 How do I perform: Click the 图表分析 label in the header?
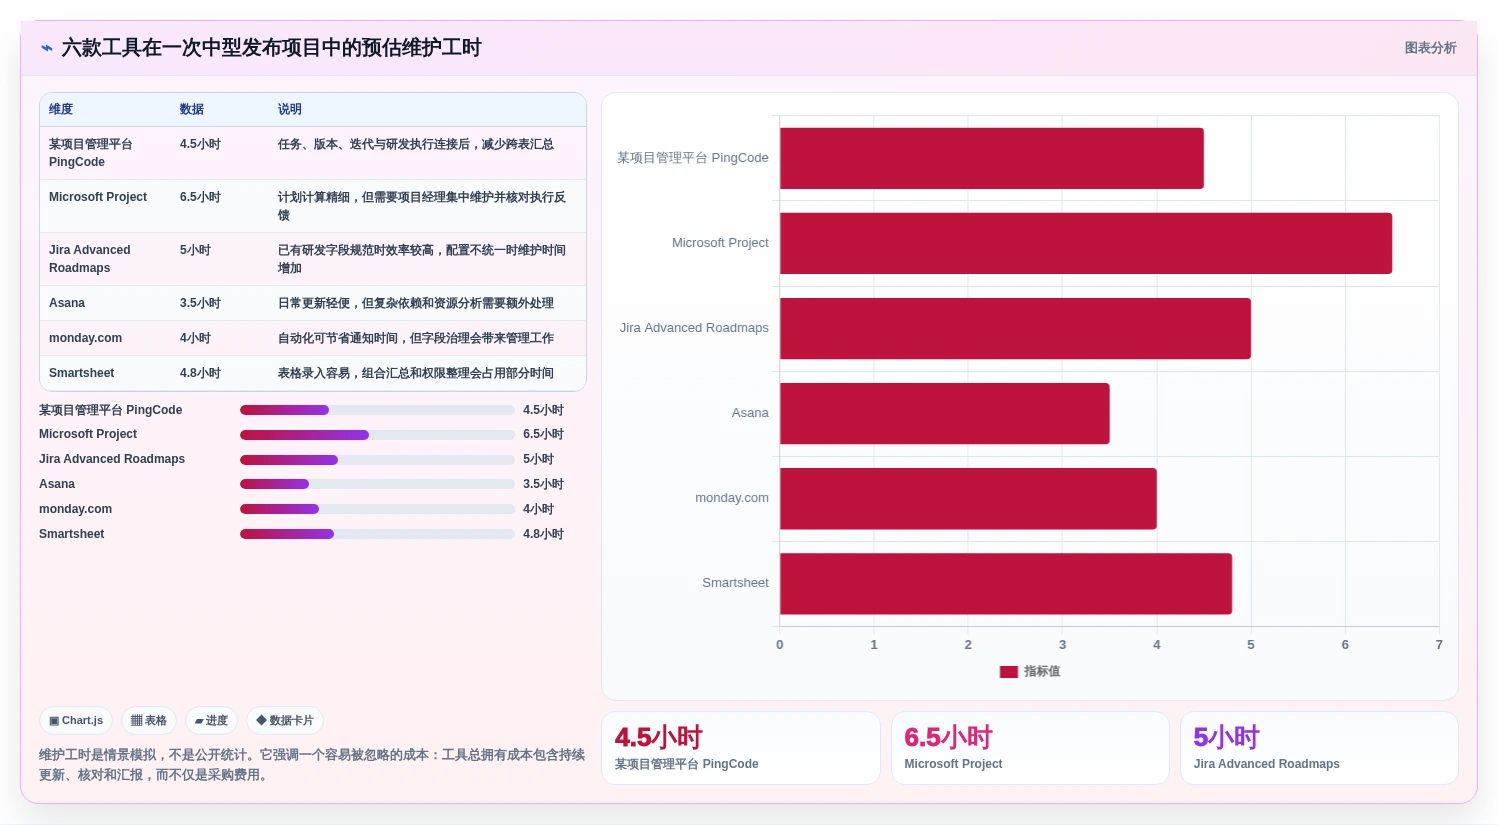(x=1430, y=48)
